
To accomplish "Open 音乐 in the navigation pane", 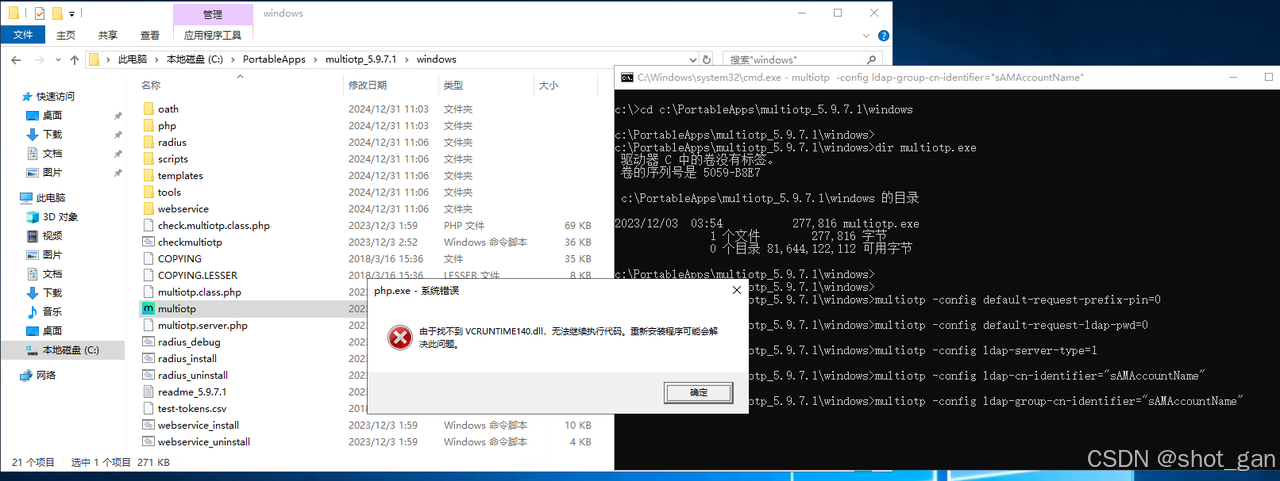I will [52, 312].
